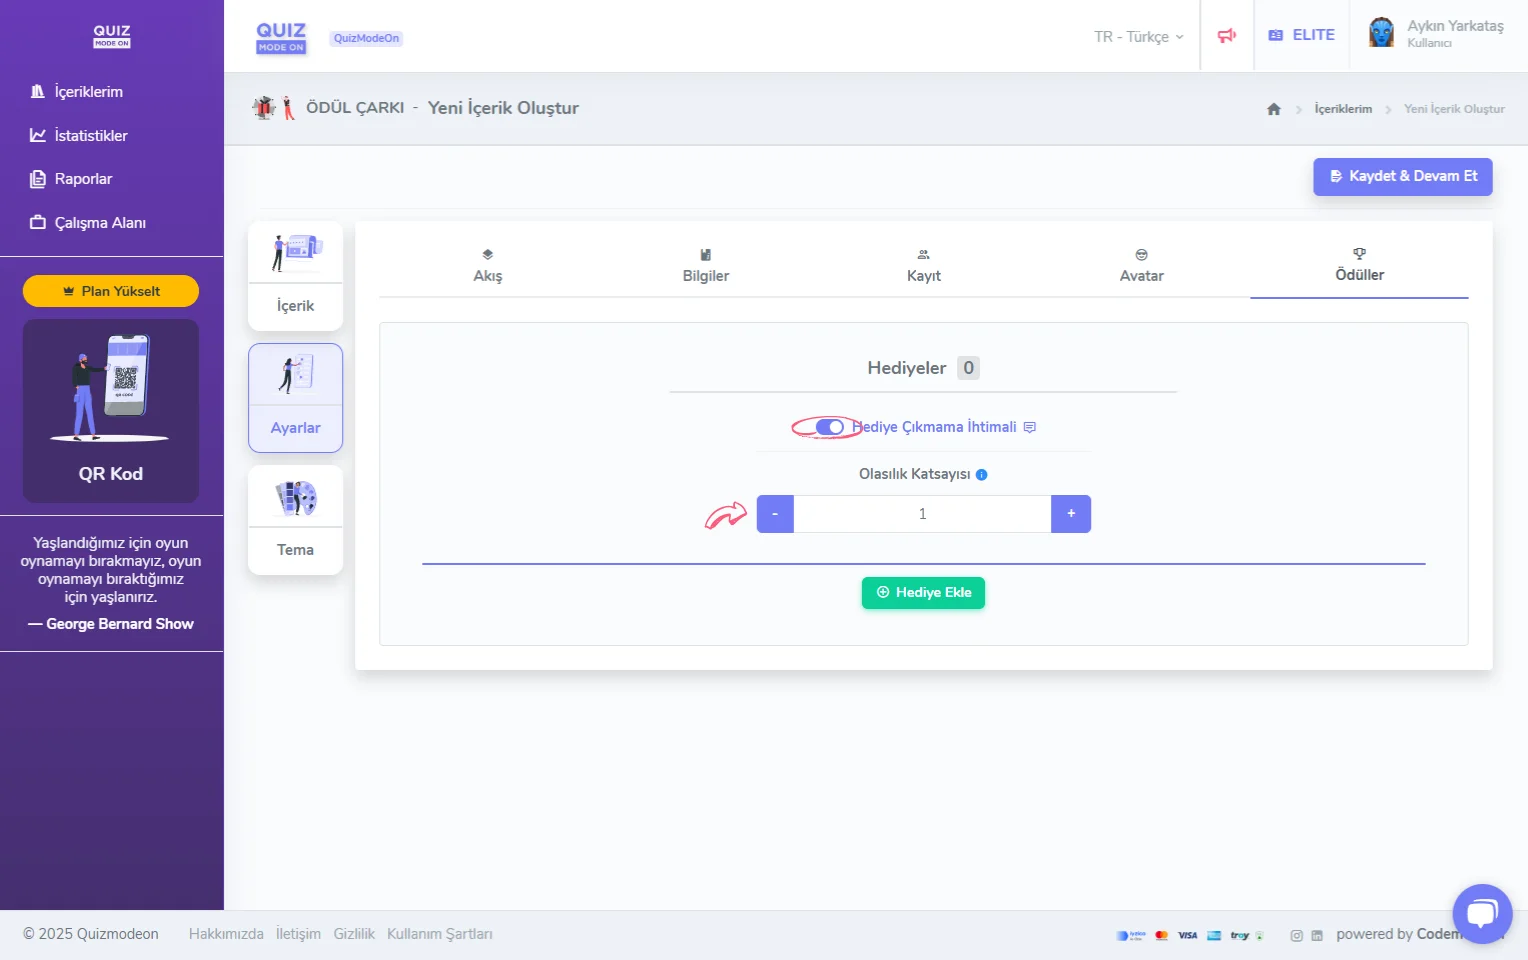Viewport: 1528px width, 960px height.
Task: Click the comment icon after Hediye Çıkmama İhtimali
Action: pyautogui.click(x=1030, y=427)
